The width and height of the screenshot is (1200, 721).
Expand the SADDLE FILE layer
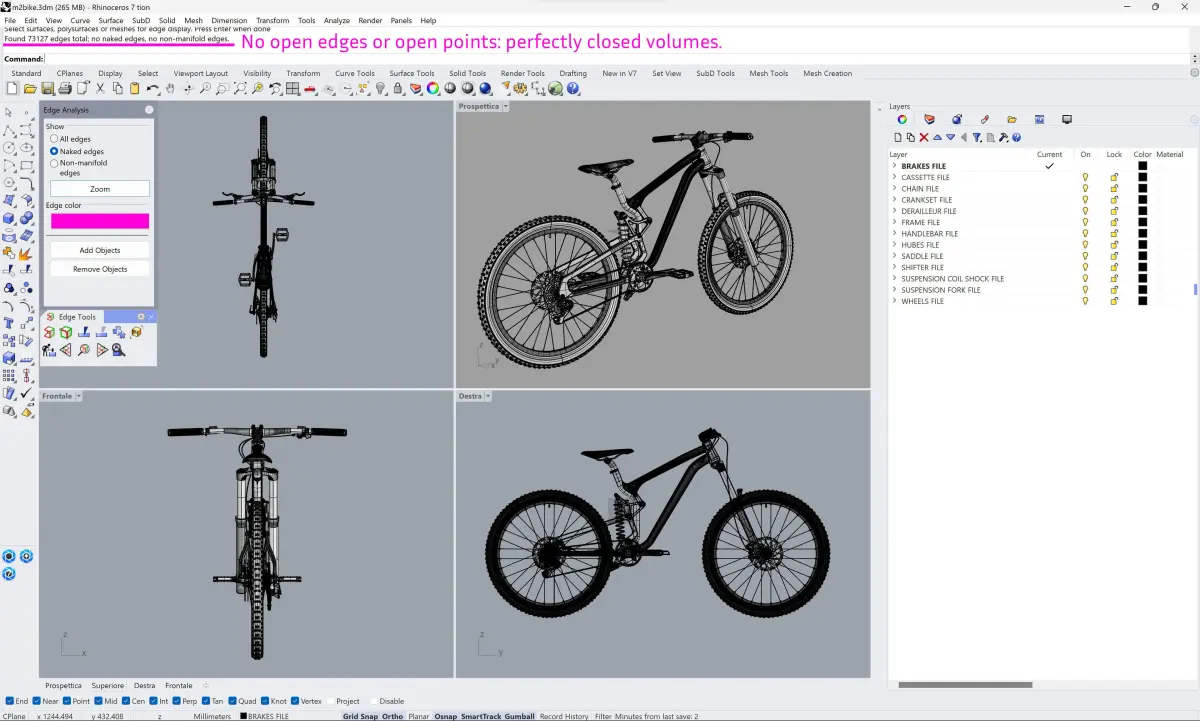point(894,256)
